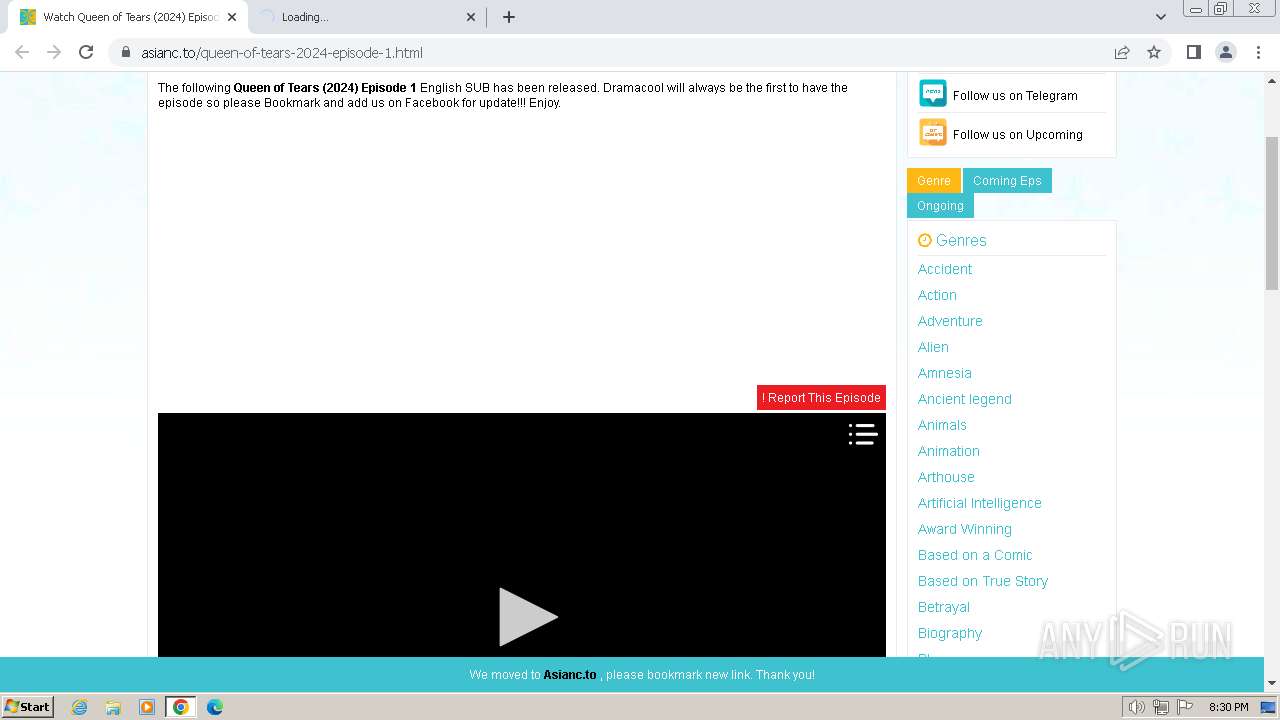The image size is (1280, 720).
Task: Click Report This Episode button
Action: point(821,397)
